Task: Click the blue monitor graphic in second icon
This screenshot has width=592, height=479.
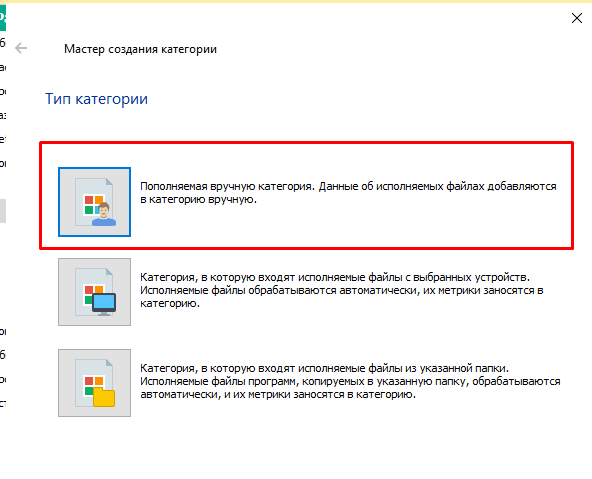Action: 104,304
